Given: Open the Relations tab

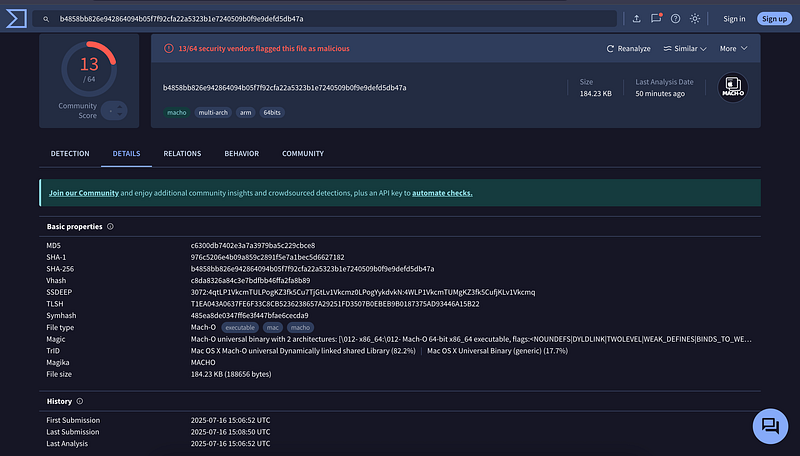Looking at the screenshot, I should coord(182,154).
